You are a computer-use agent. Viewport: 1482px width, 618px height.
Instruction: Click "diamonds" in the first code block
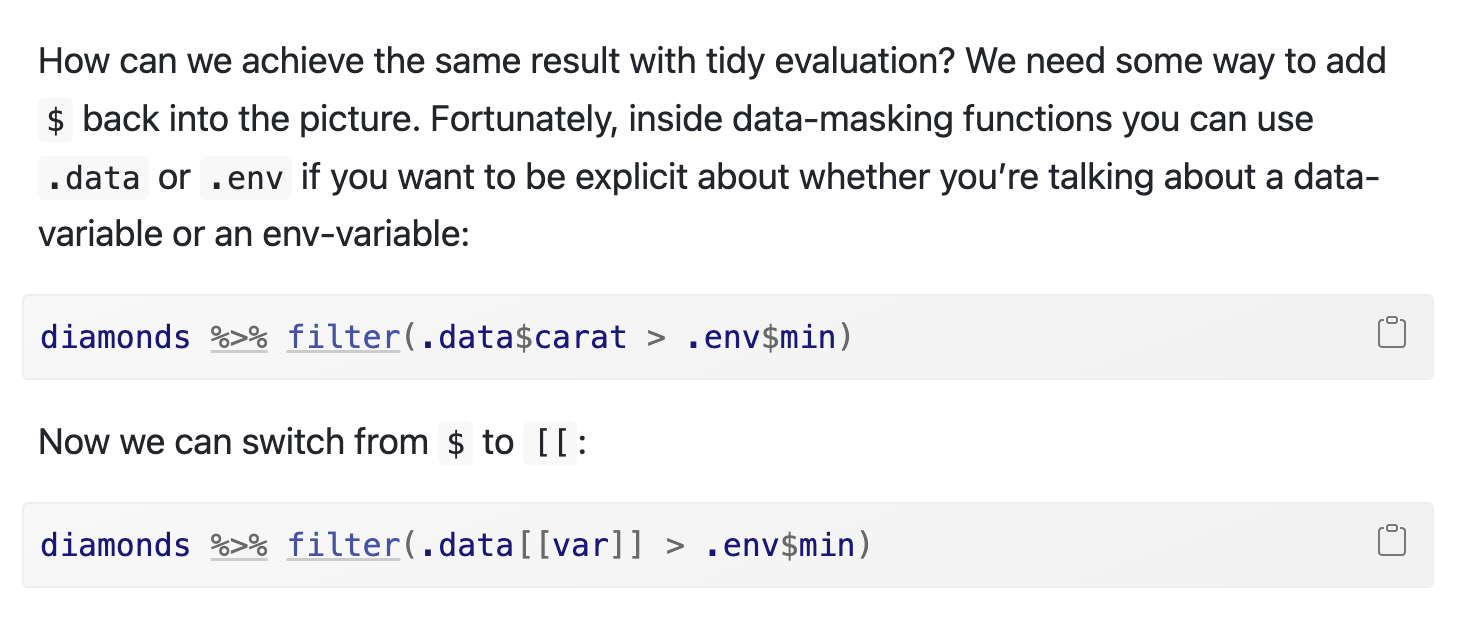point(115,337)
